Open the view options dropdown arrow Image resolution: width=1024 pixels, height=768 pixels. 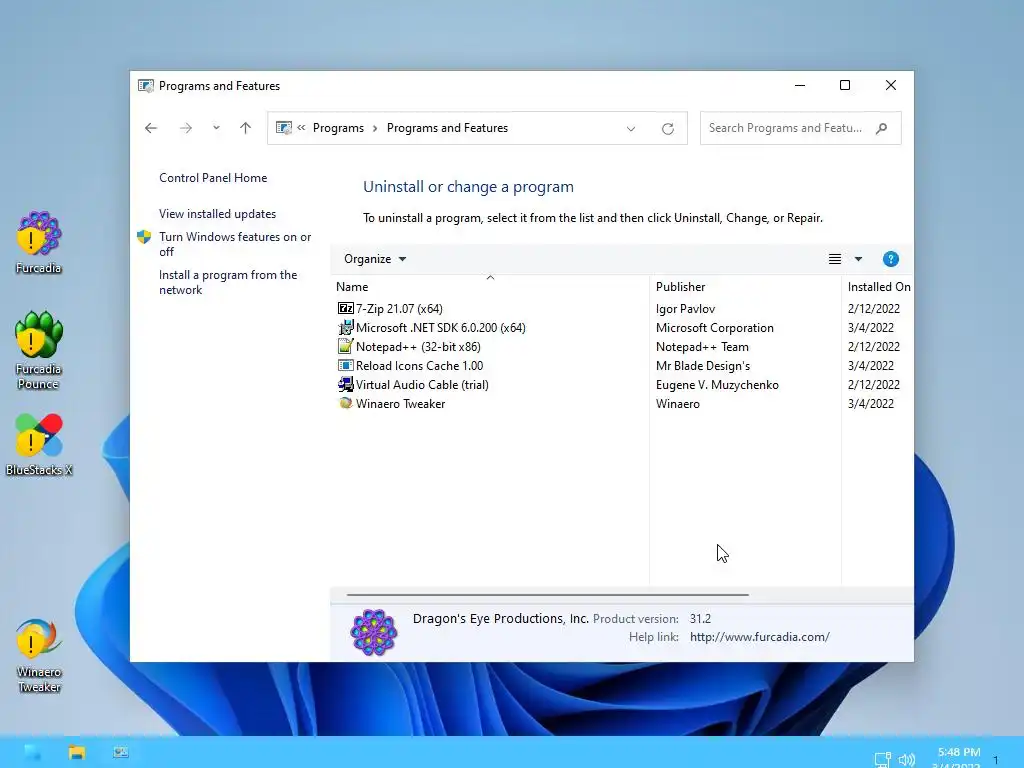coord(858,259)
